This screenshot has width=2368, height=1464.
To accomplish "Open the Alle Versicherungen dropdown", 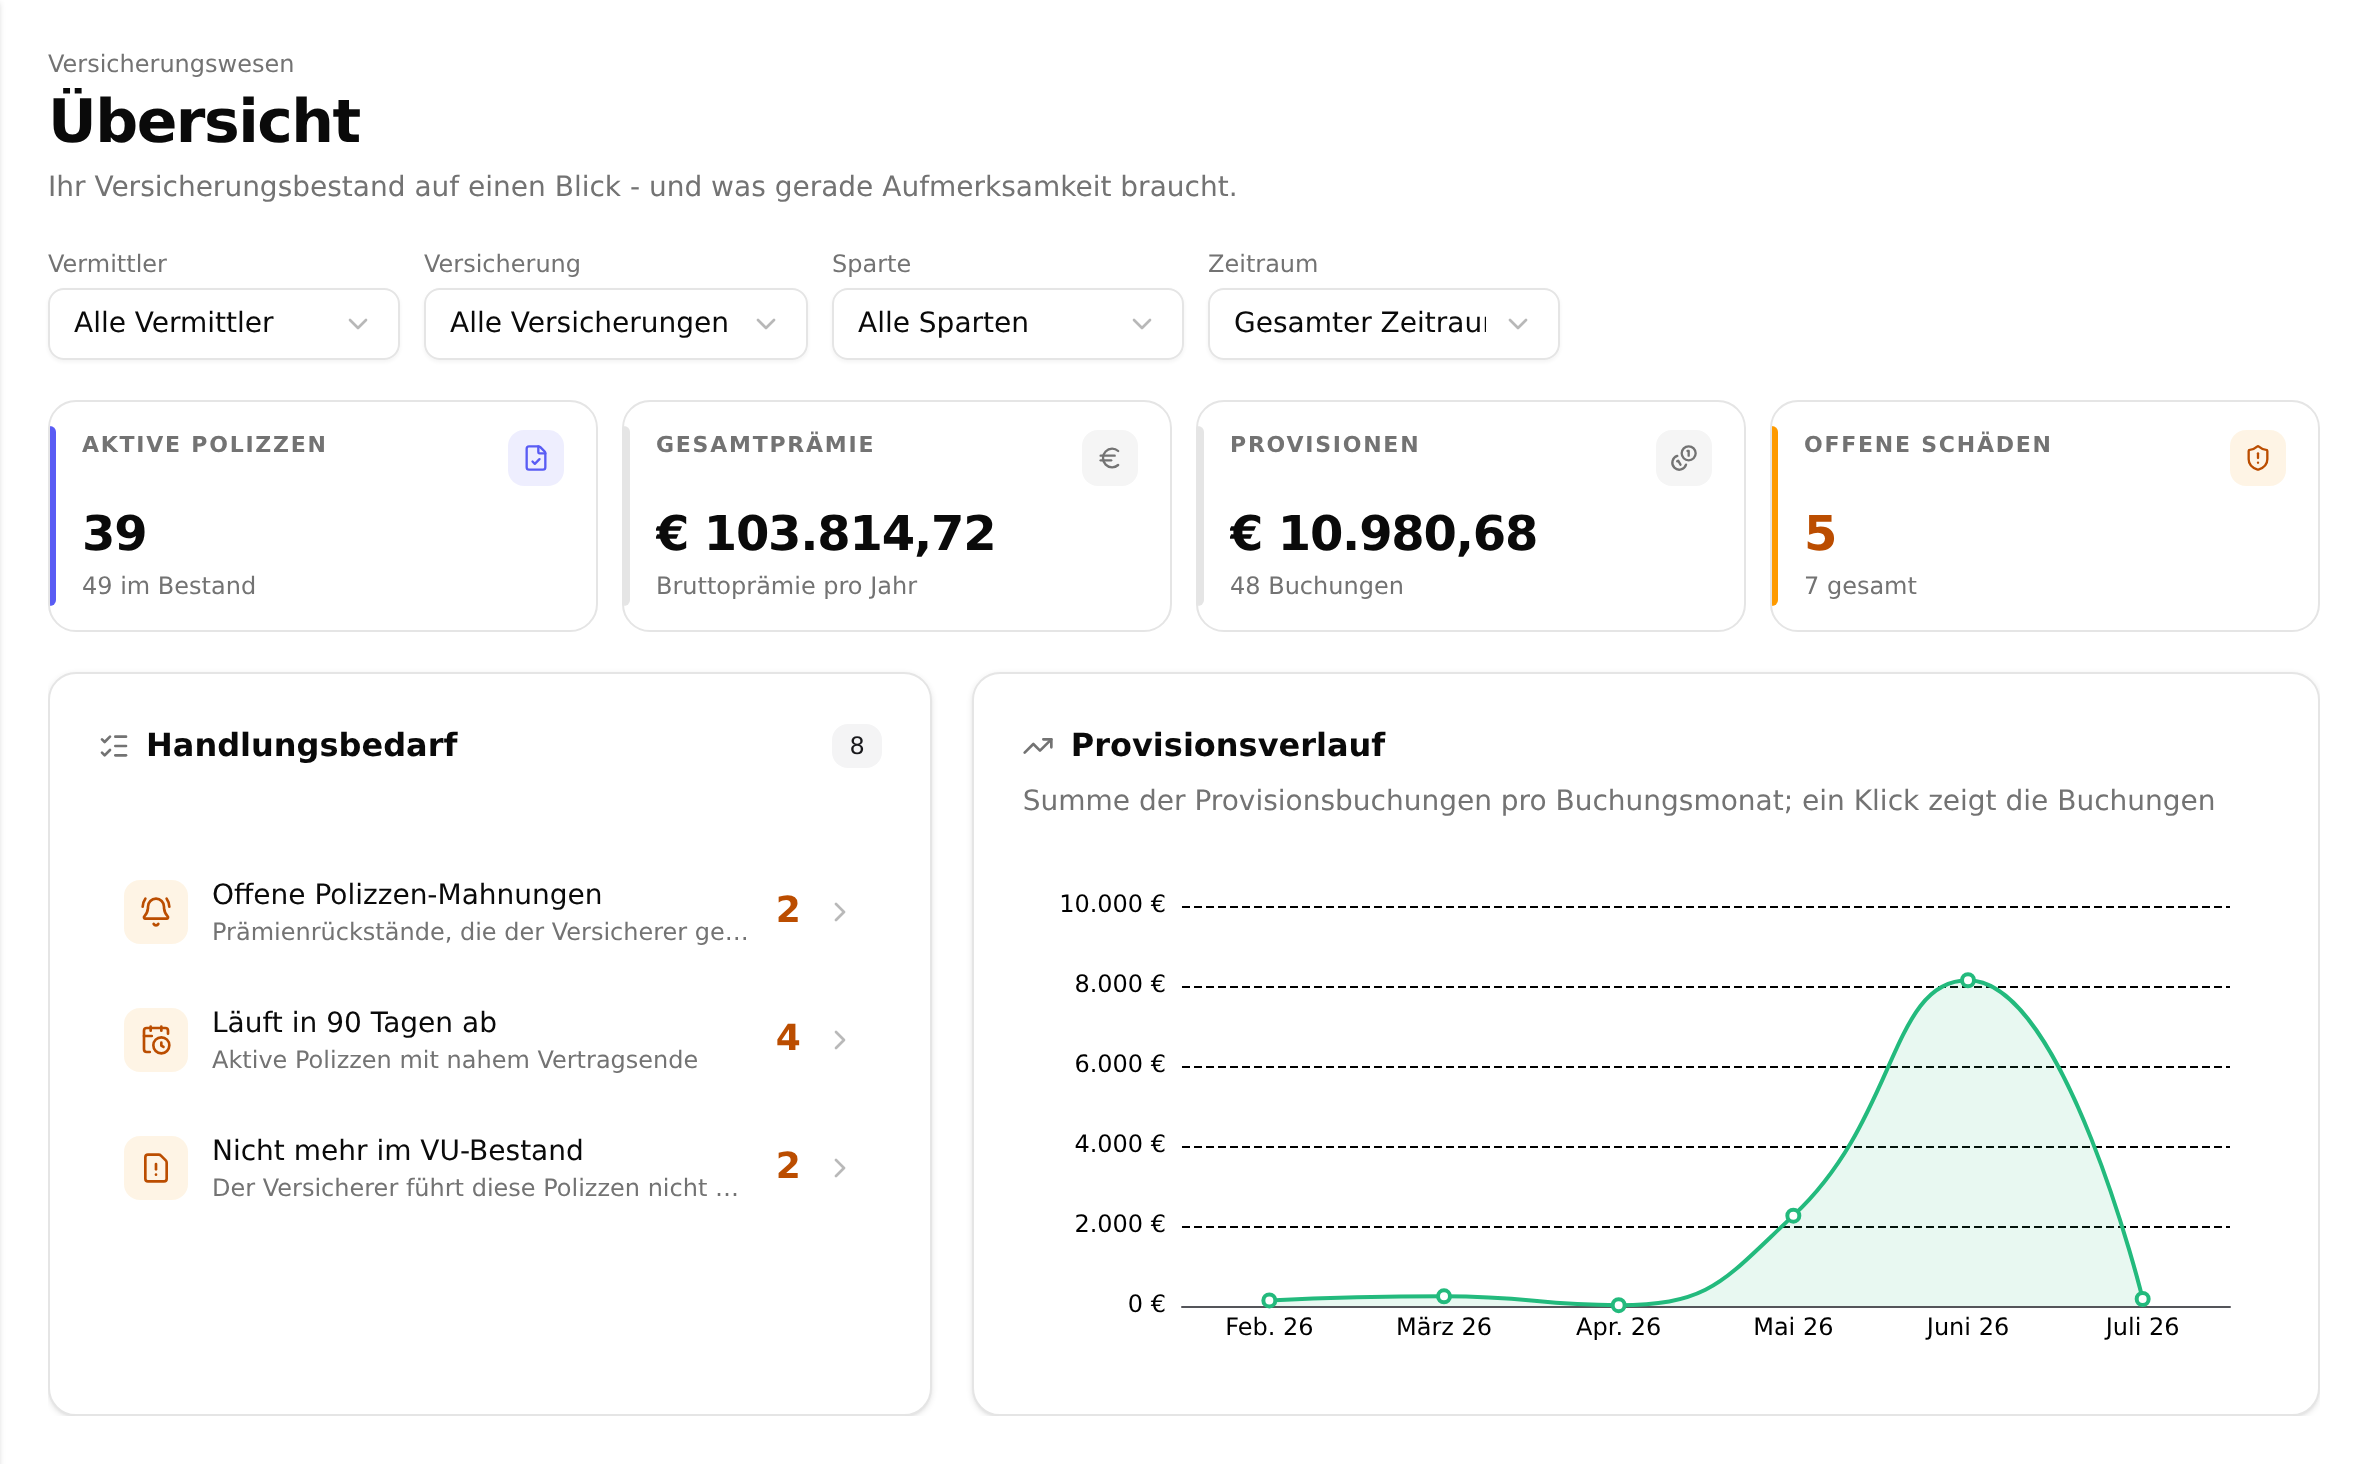I will [615, 323].
